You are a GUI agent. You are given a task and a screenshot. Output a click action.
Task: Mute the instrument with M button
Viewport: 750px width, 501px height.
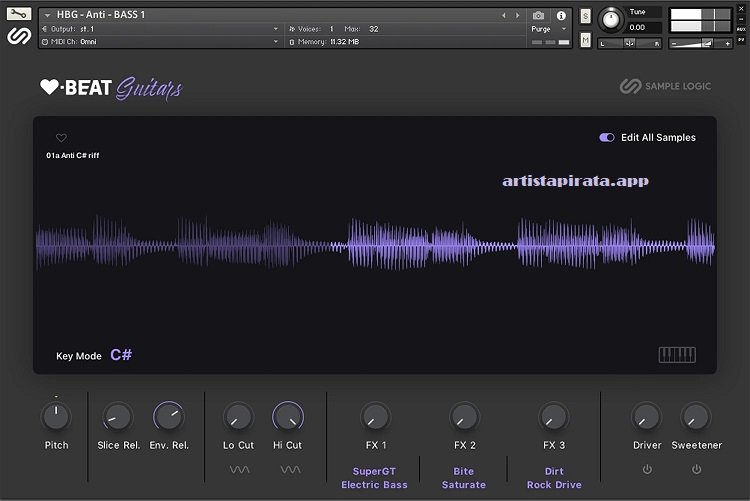pyautogui.click(x=585, y=40)
